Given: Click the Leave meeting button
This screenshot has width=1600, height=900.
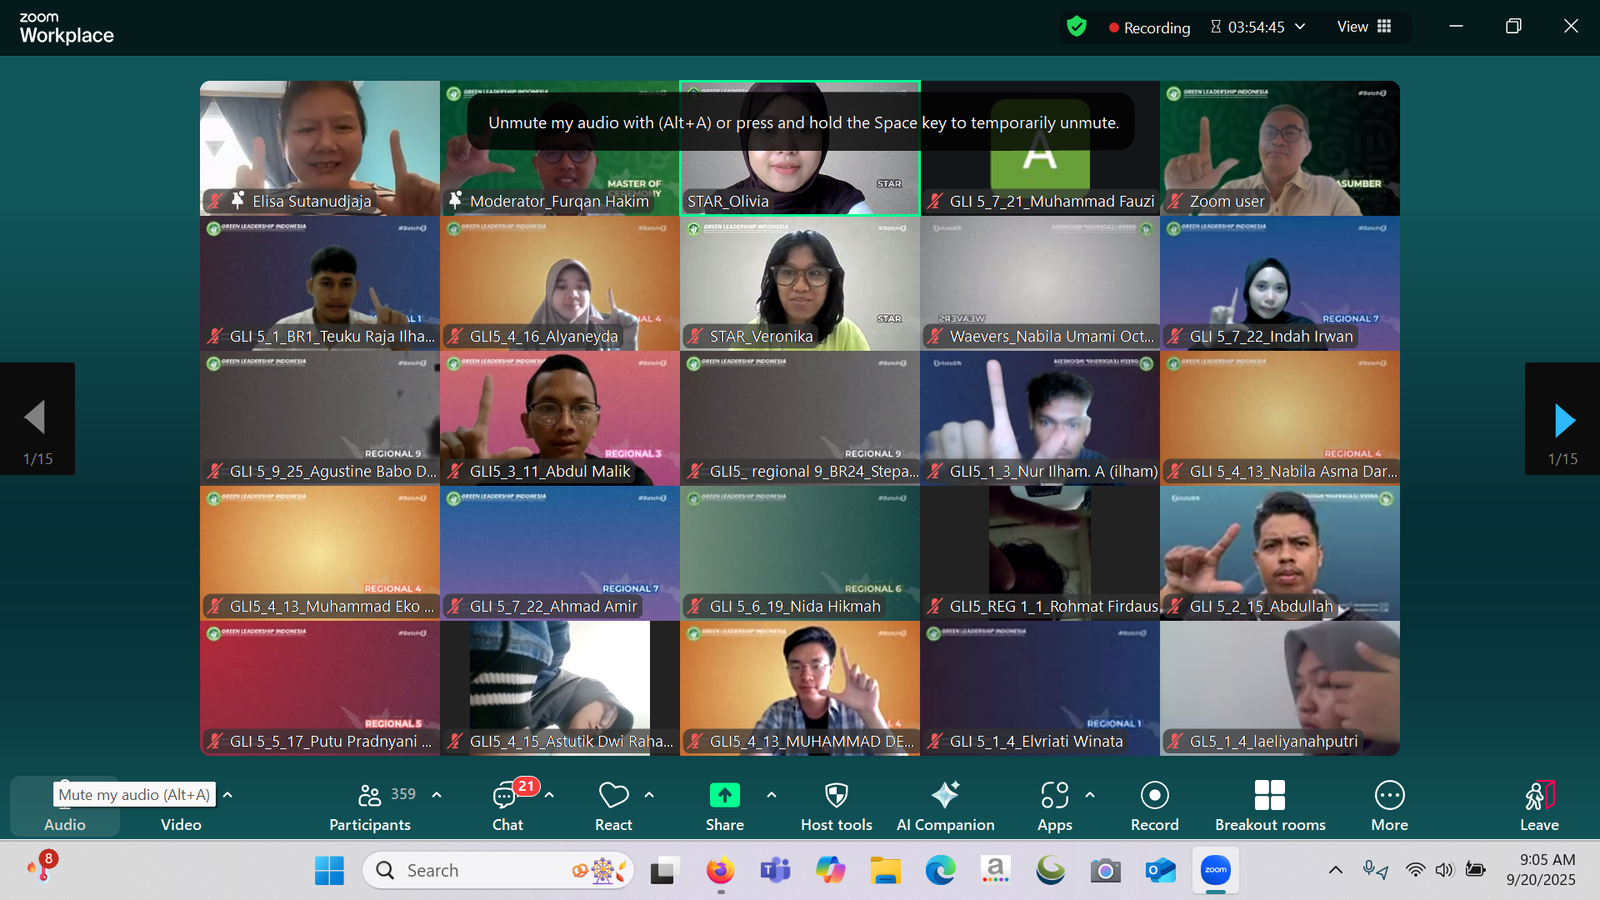Looking at the screenshot, I should [1539, 806].
